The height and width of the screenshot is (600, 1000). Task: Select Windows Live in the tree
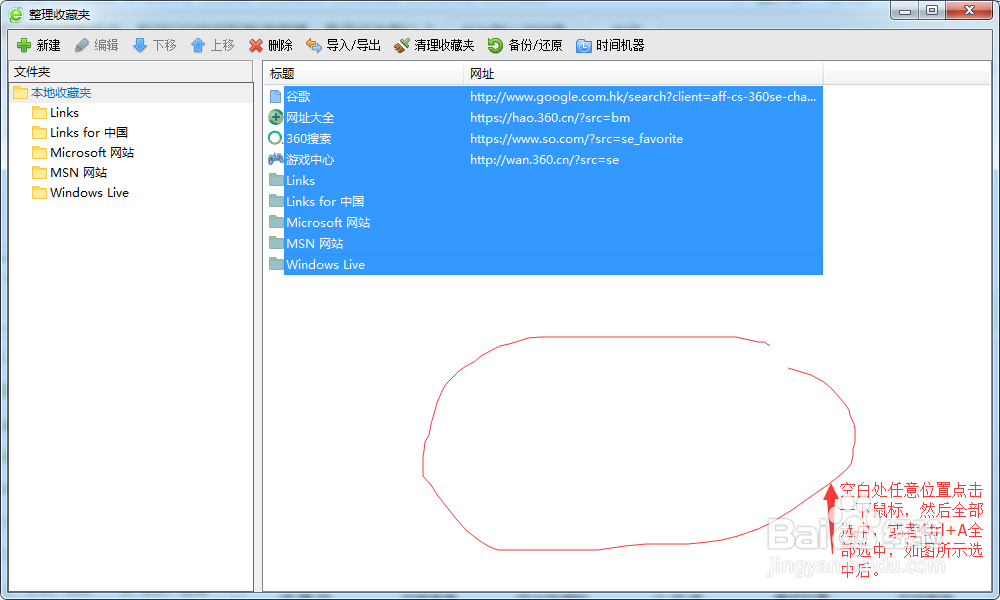89,193
